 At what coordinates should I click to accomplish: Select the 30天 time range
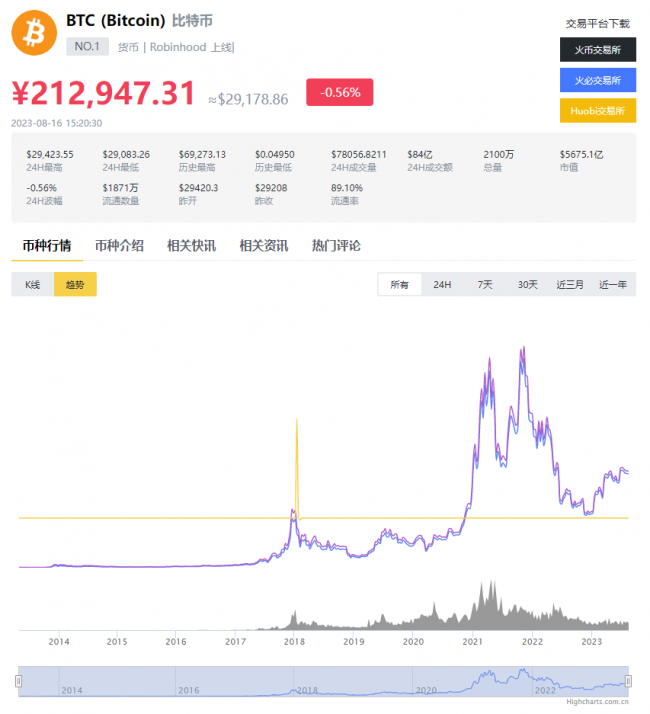(527, 285)
